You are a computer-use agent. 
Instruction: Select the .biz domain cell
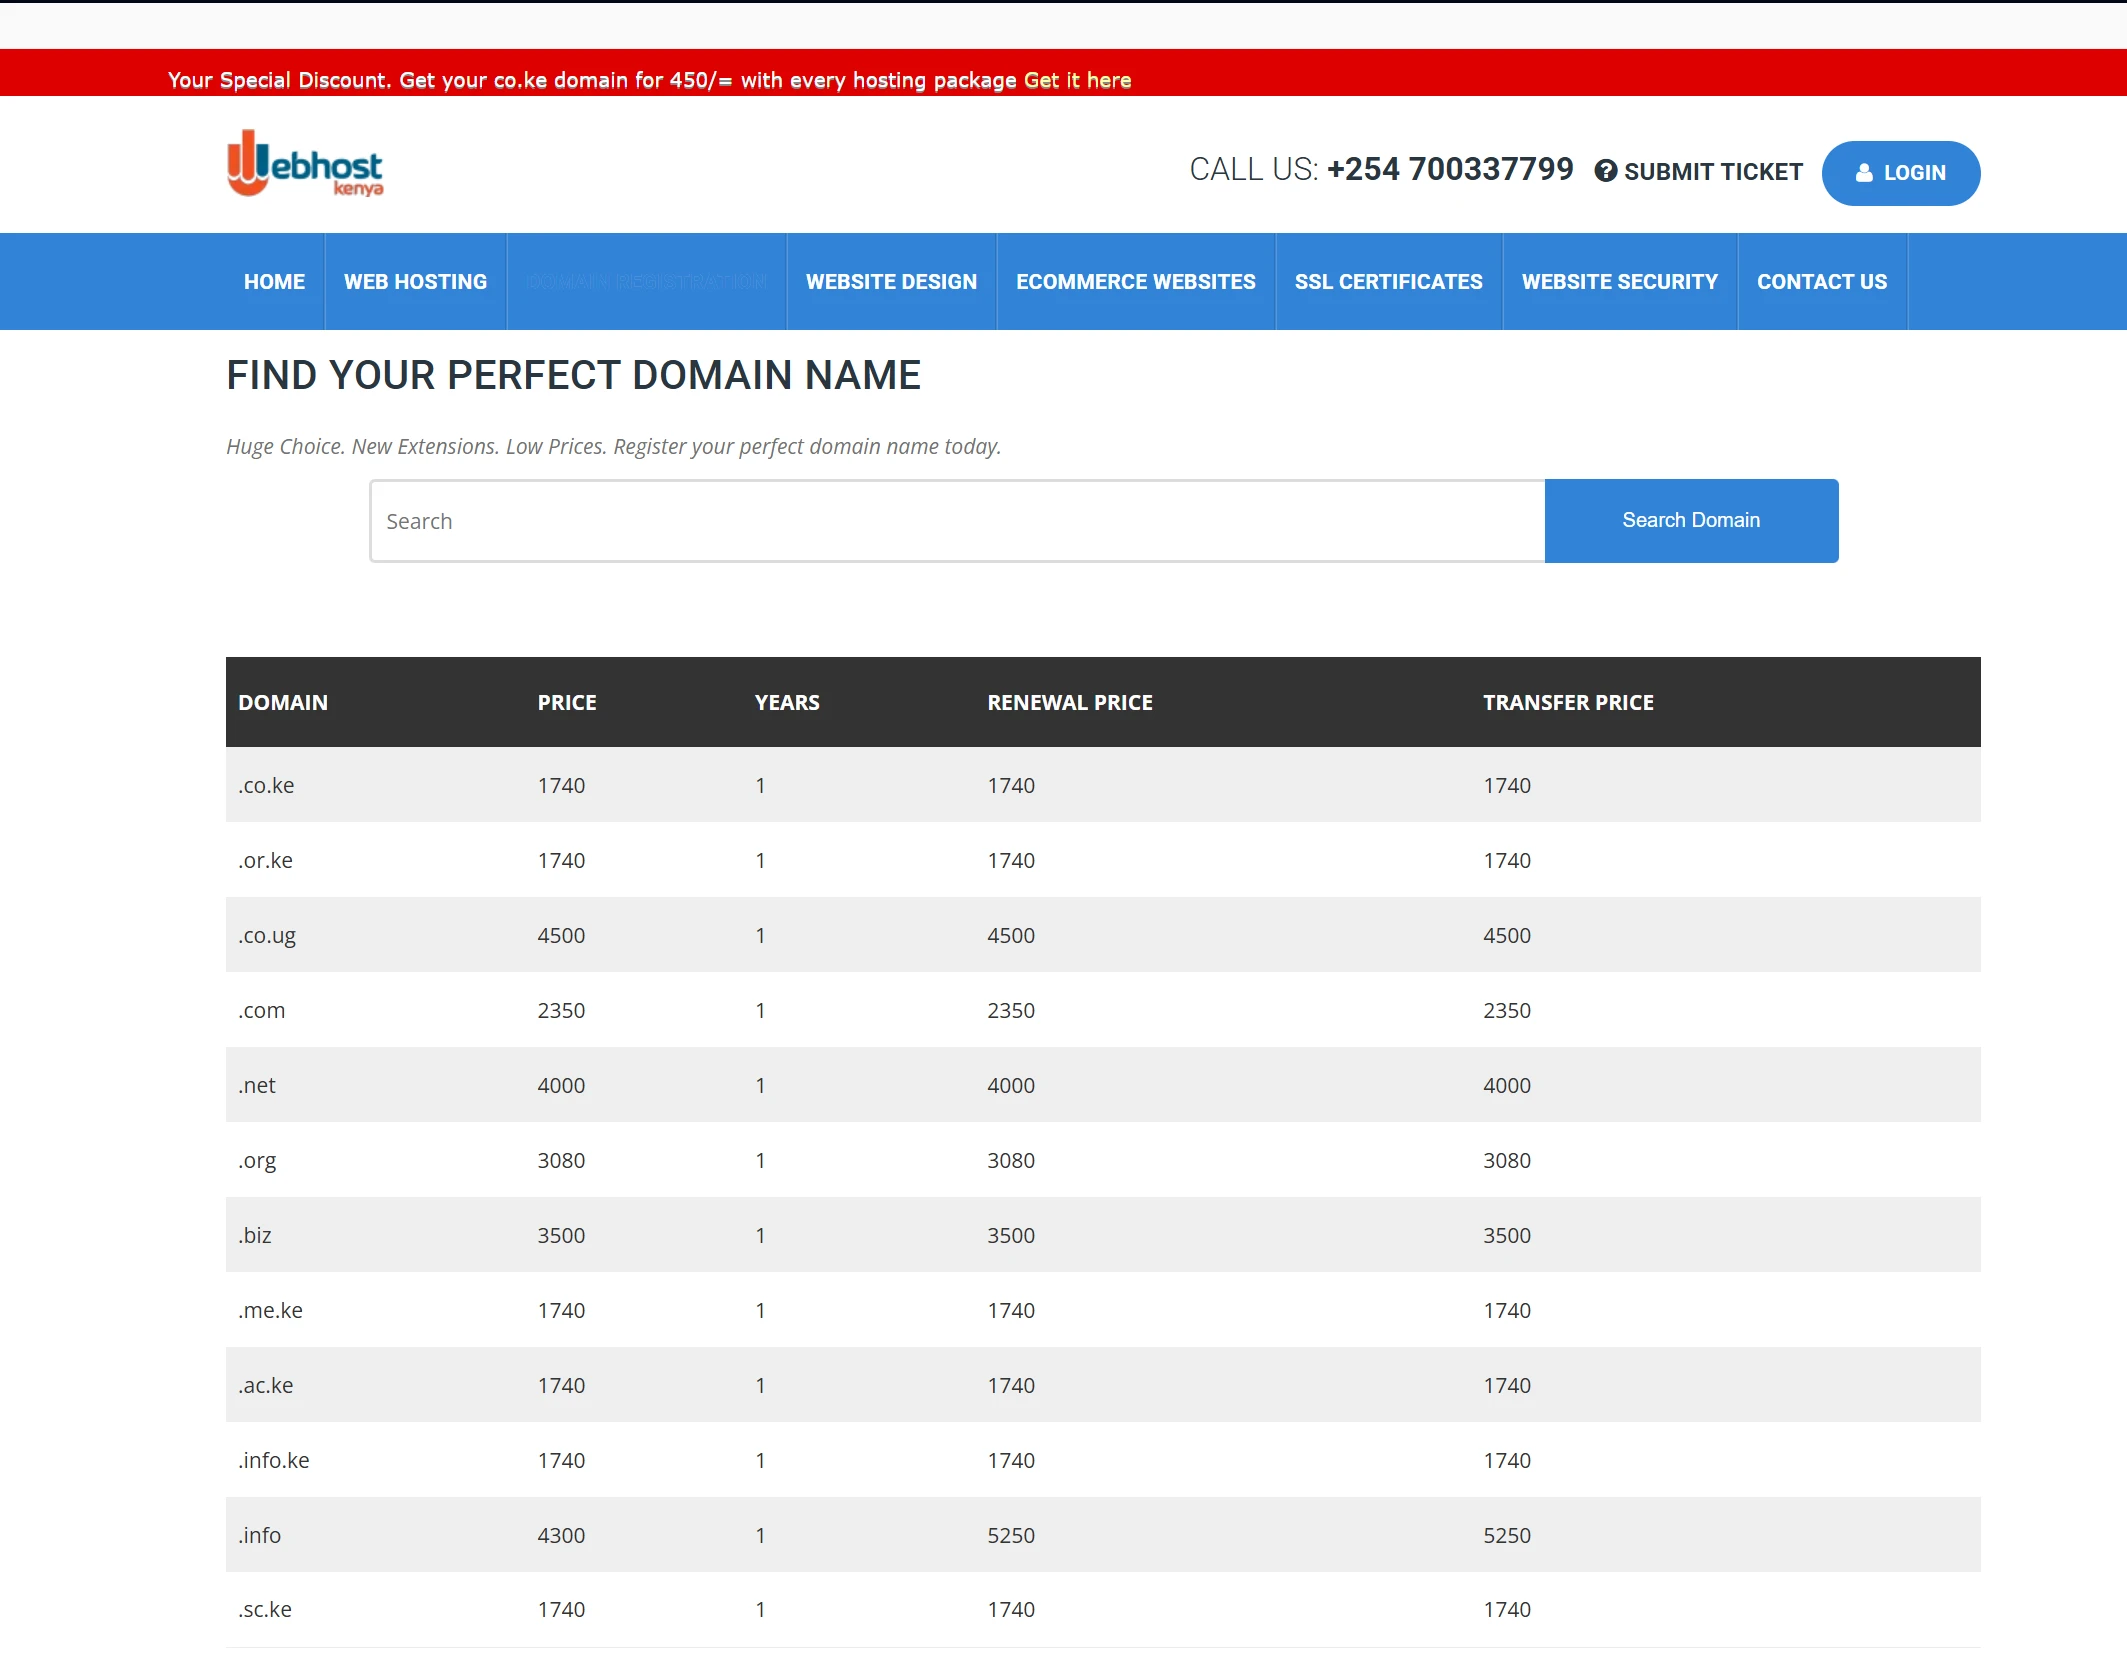point(255,1235)
